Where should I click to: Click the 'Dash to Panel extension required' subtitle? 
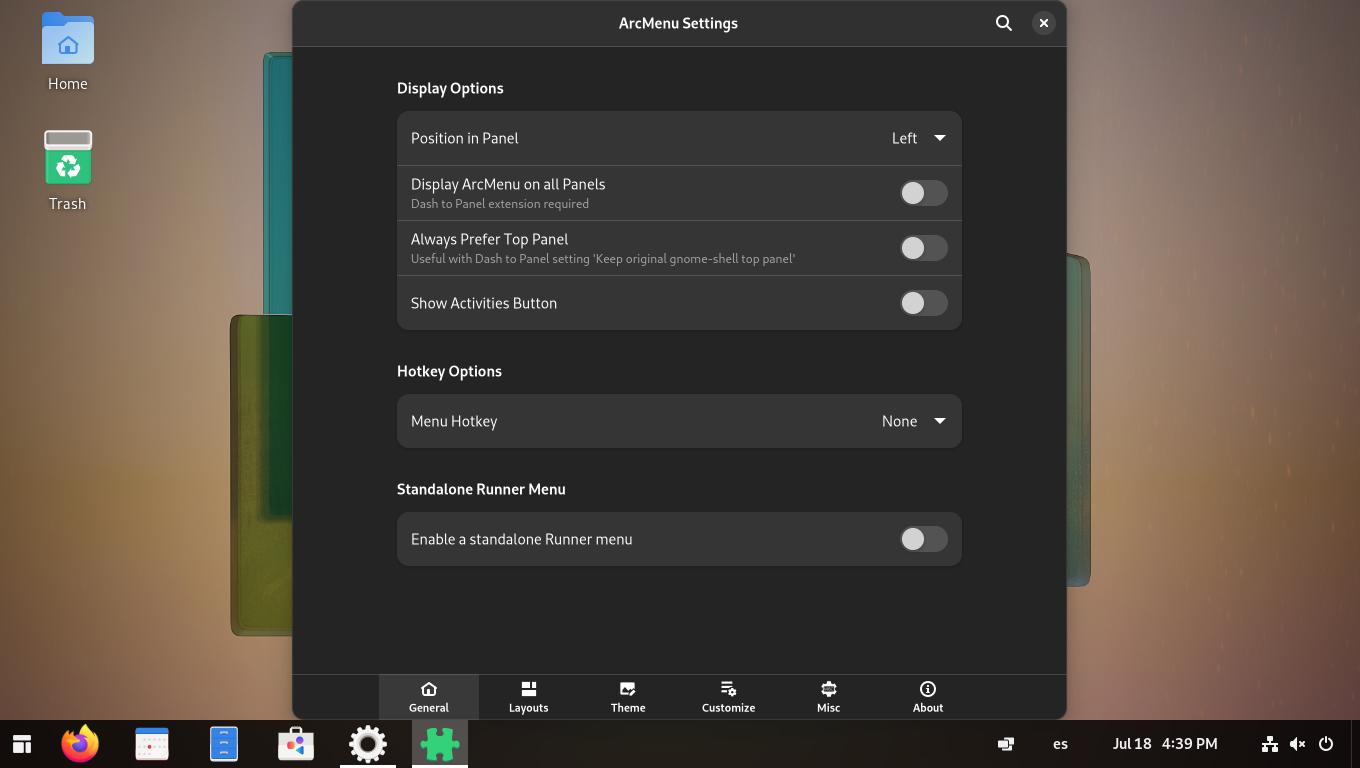point(500,204)
